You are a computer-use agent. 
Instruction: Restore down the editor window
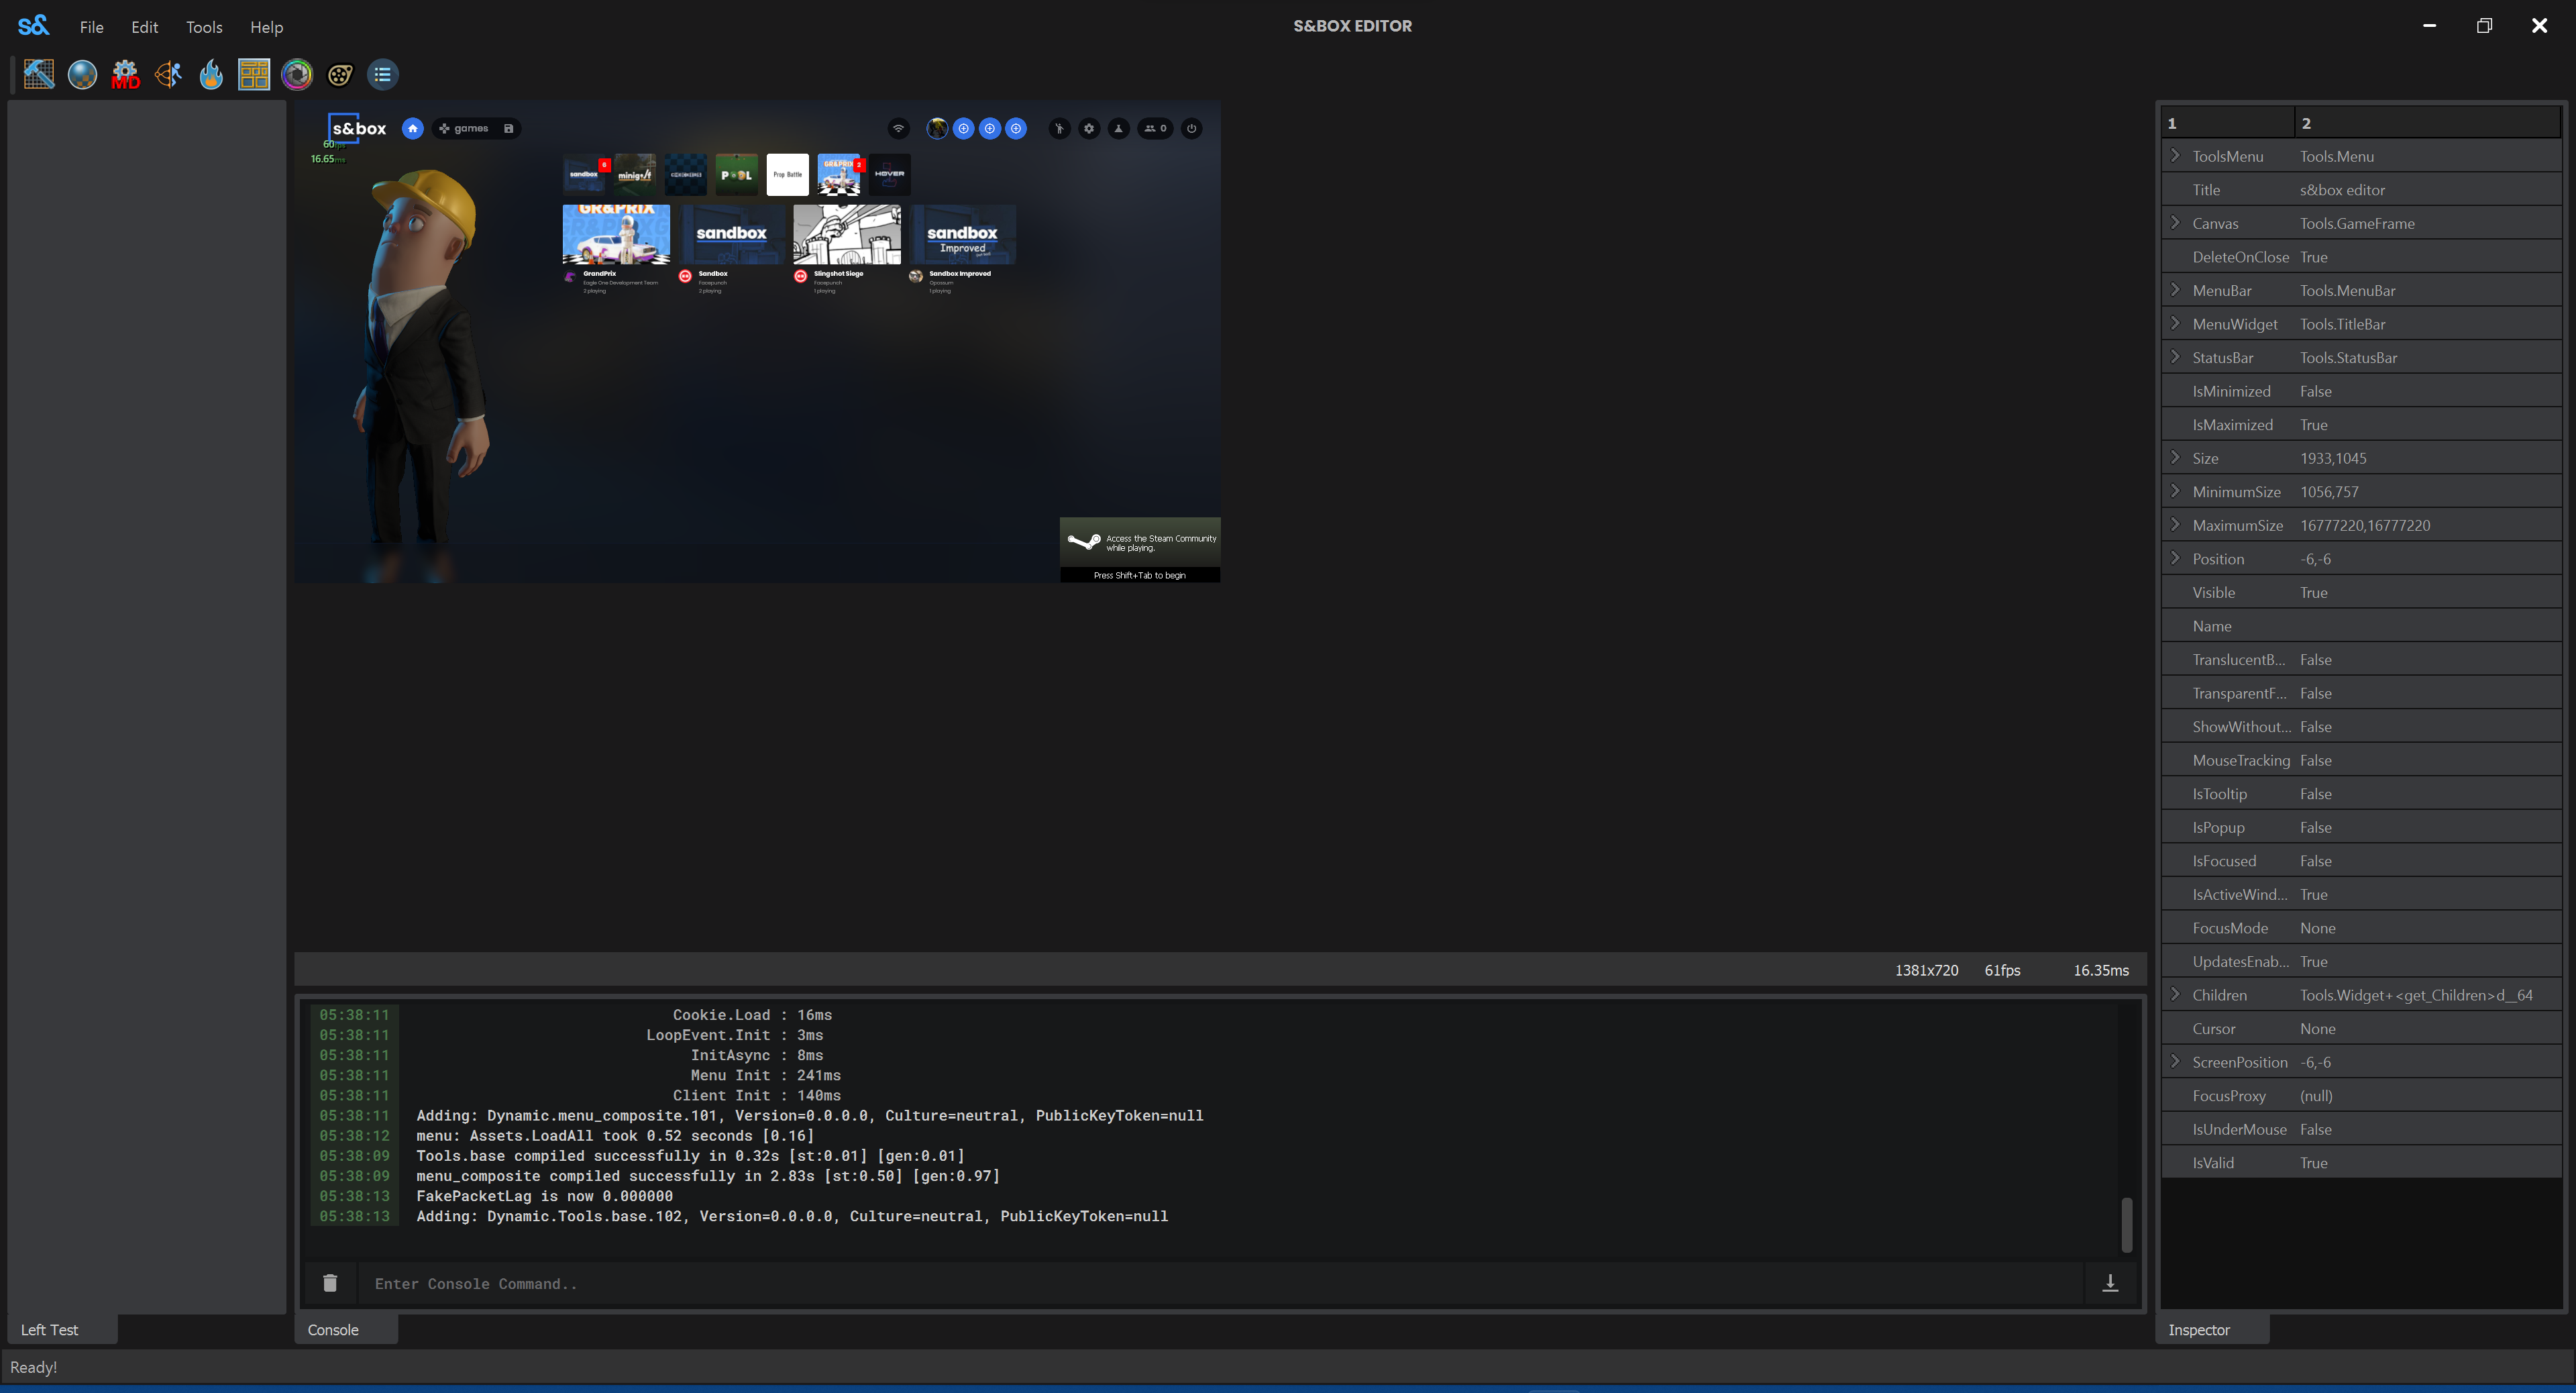tap(2484, 25)
